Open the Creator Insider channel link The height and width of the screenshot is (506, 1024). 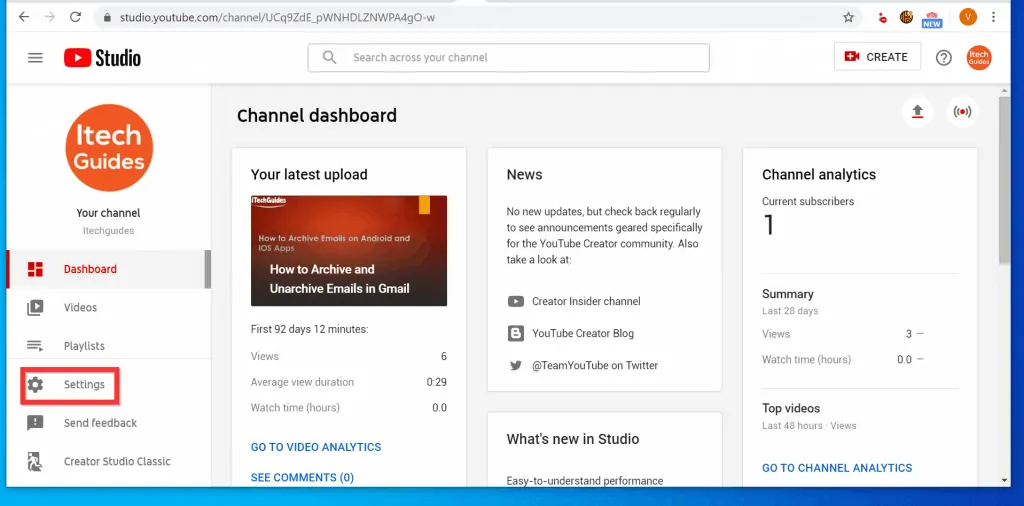[586, 302]
